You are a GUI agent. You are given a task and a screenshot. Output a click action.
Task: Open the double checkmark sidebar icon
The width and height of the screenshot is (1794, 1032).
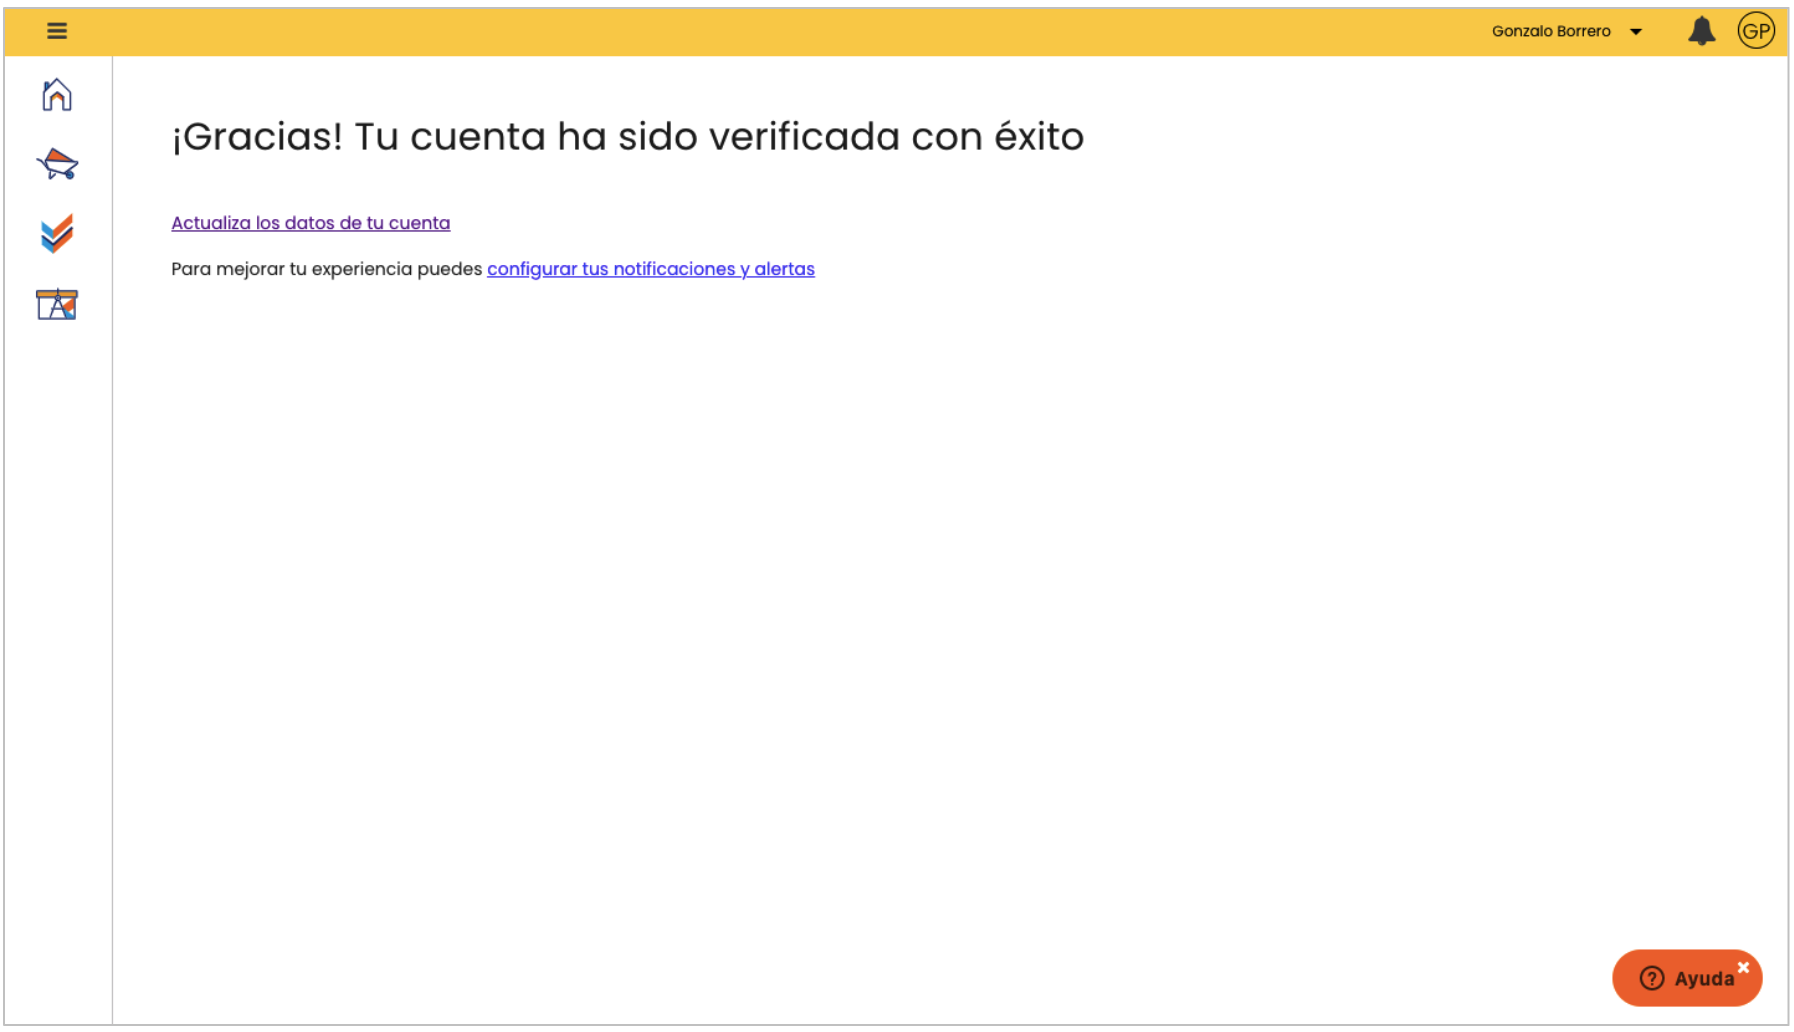[x=57, y=234]
